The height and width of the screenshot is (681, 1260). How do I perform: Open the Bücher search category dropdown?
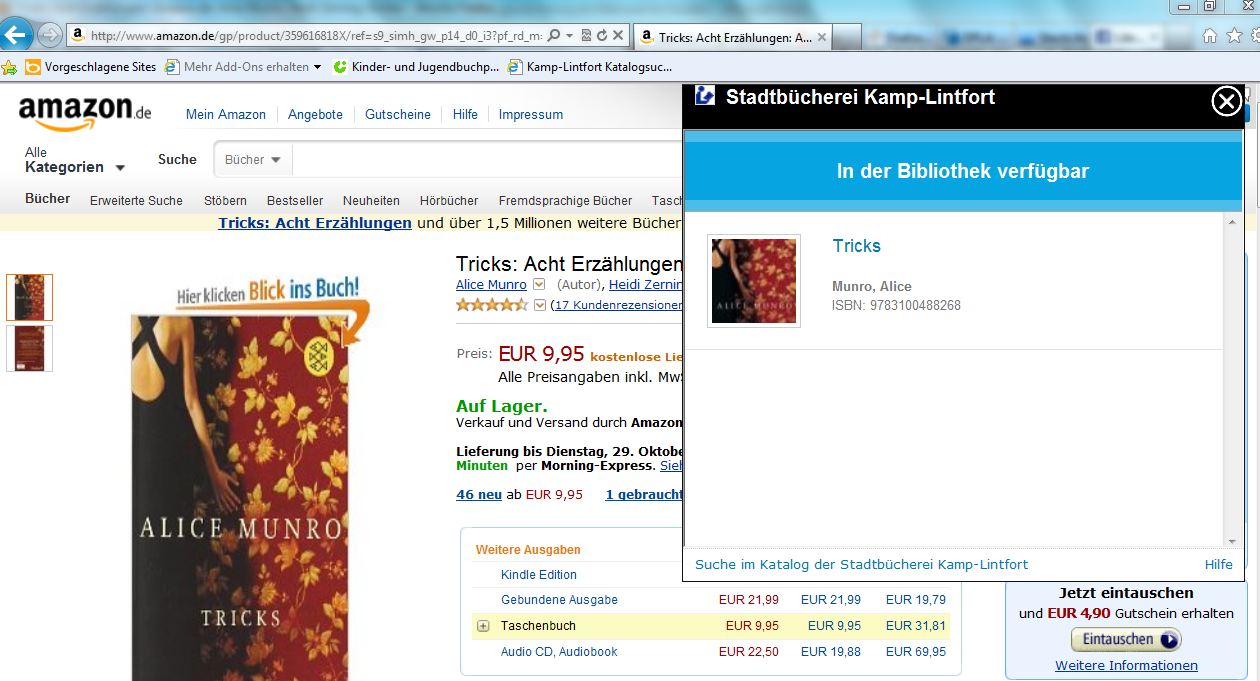pos(252,160)
